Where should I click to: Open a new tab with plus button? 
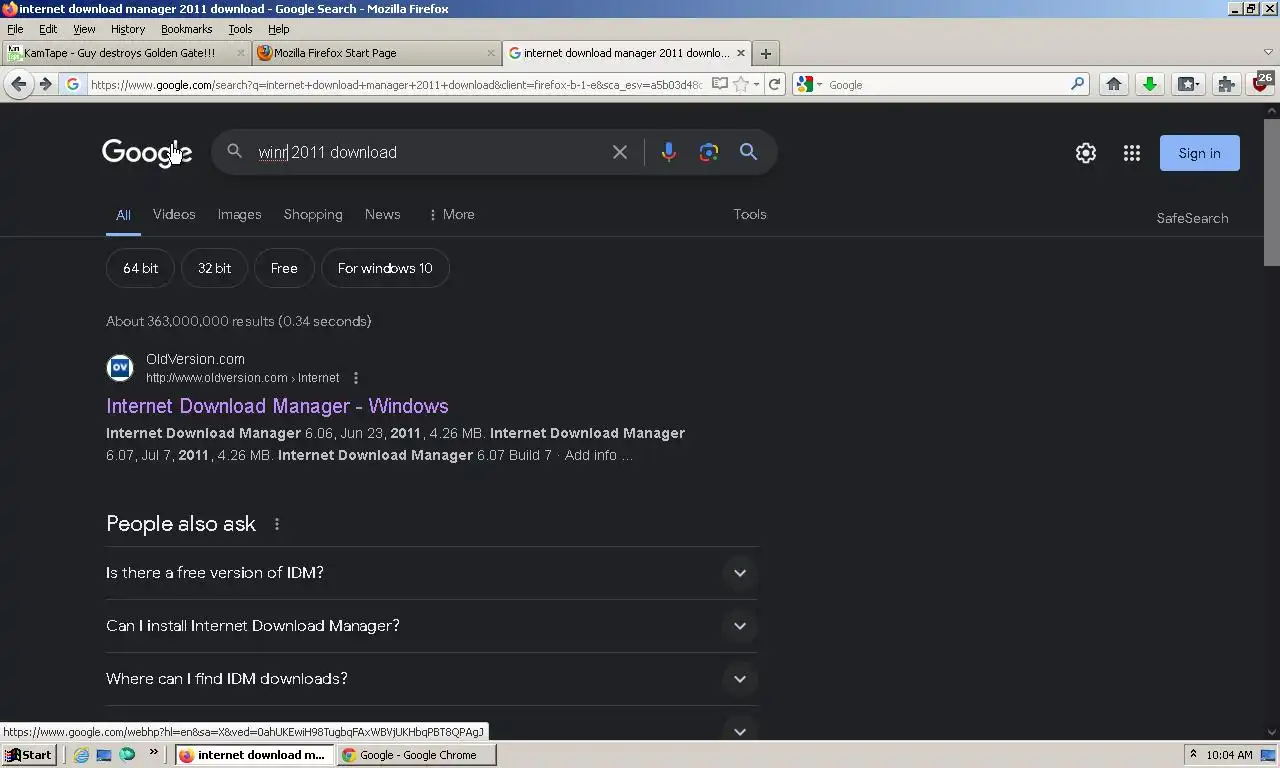click(765, 54)
